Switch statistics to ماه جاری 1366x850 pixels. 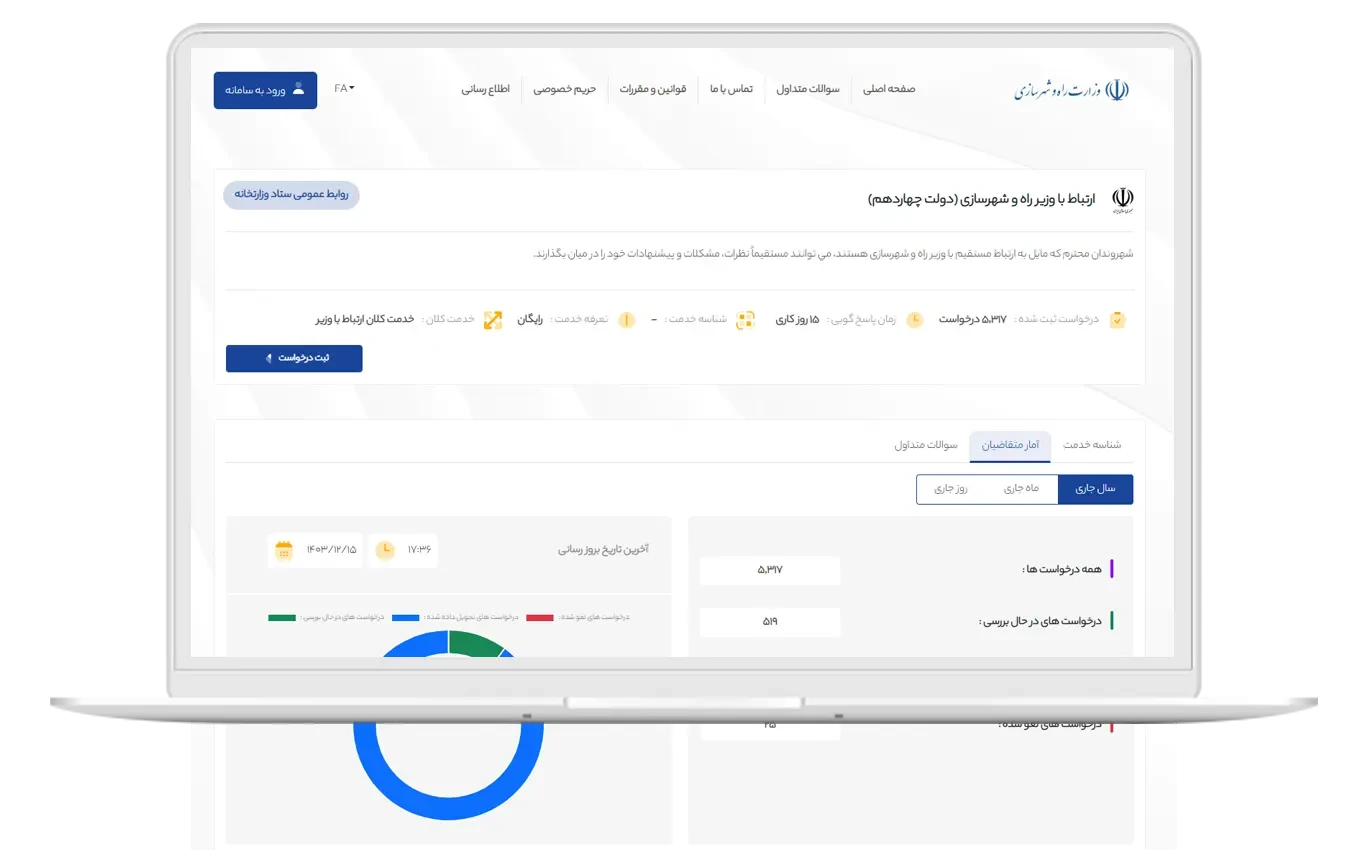1021,489
